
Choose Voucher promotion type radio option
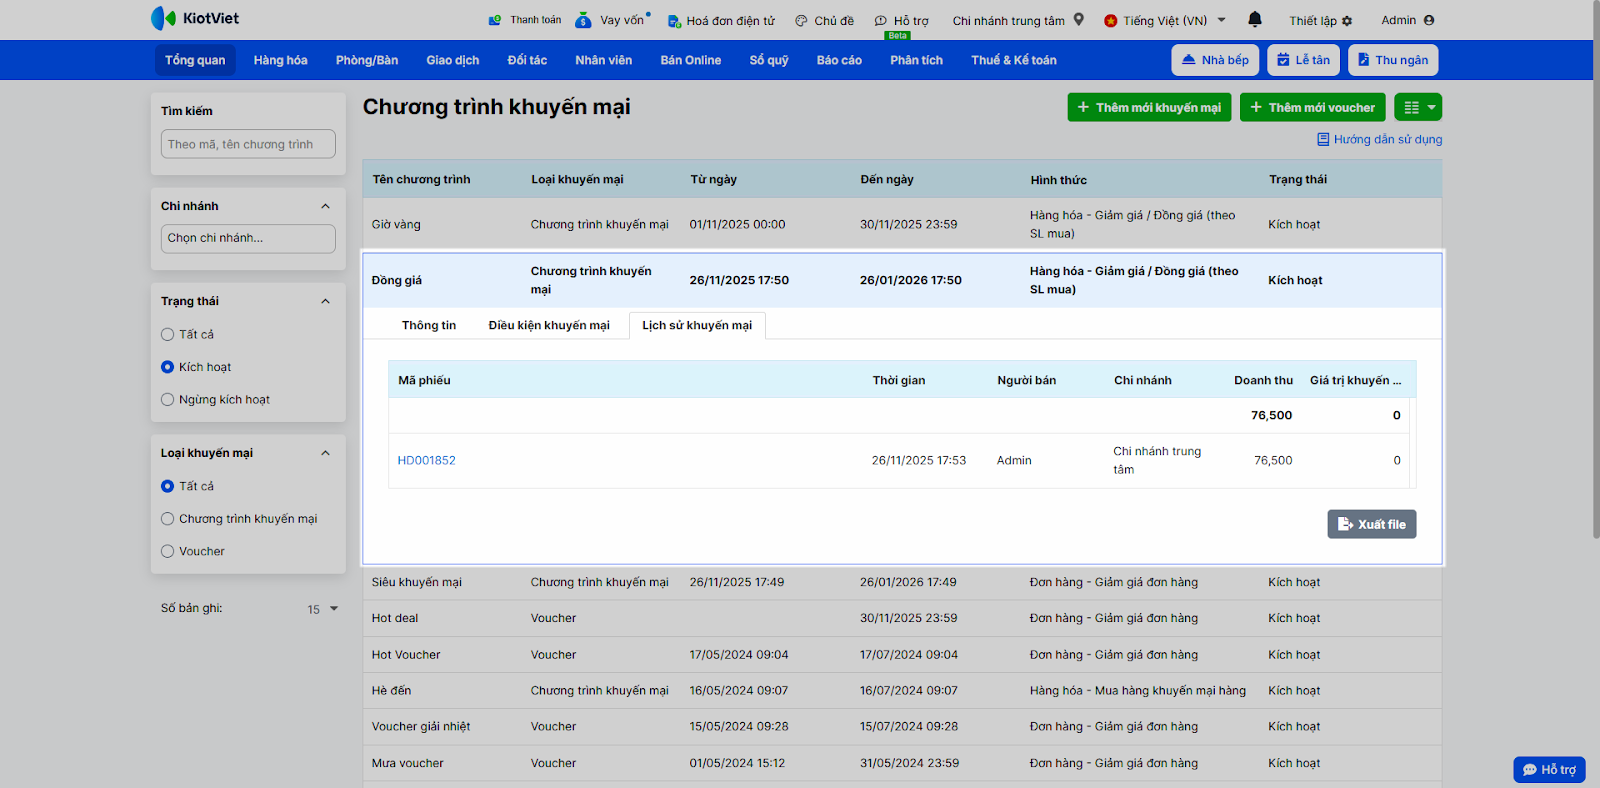(x=168, y=552)
